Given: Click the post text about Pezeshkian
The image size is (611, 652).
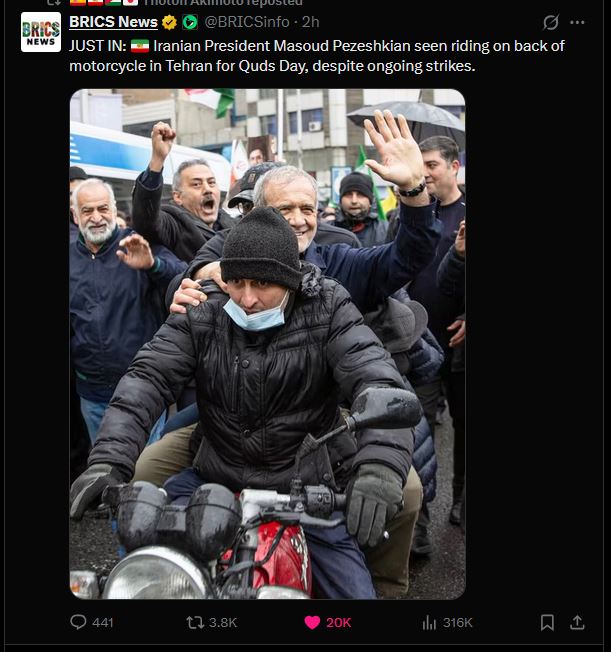Looking at the screenshot, I should tap(317, 56).
